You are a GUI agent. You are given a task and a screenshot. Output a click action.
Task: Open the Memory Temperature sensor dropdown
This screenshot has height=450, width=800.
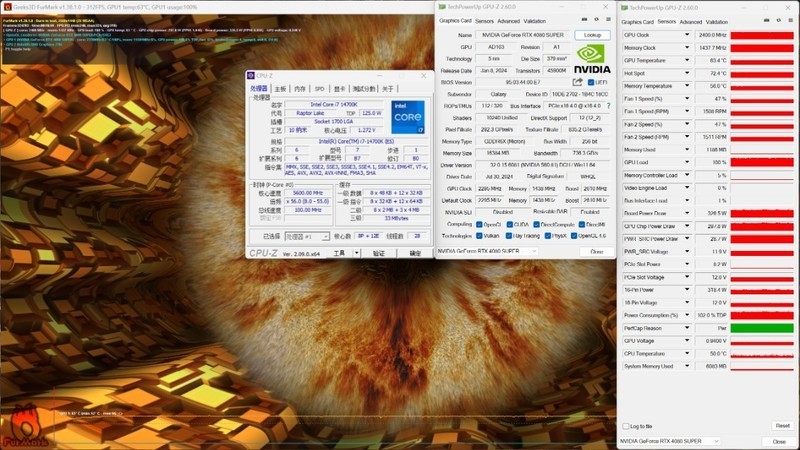coord(687,86)
